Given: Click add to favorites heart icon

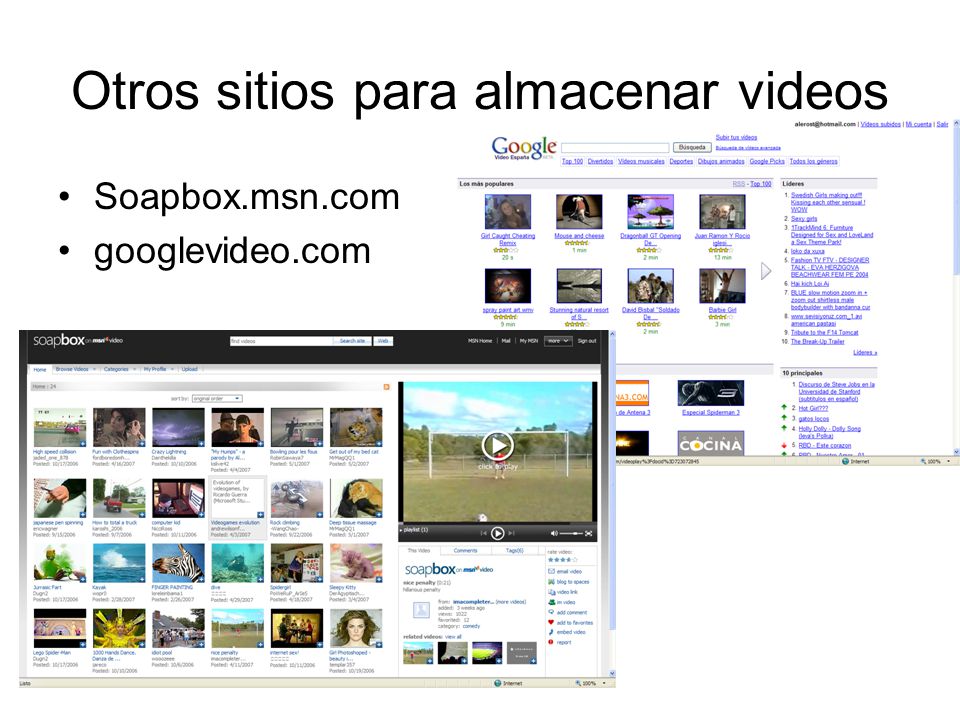Looking at the screenshot, I should click(551, 622).
